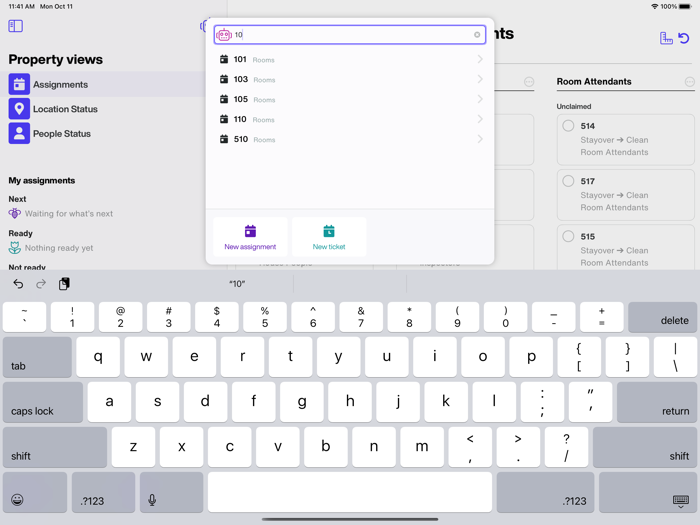The image size is (700, 525).
Task: Tap the space bar
Action: pos(350,492)
